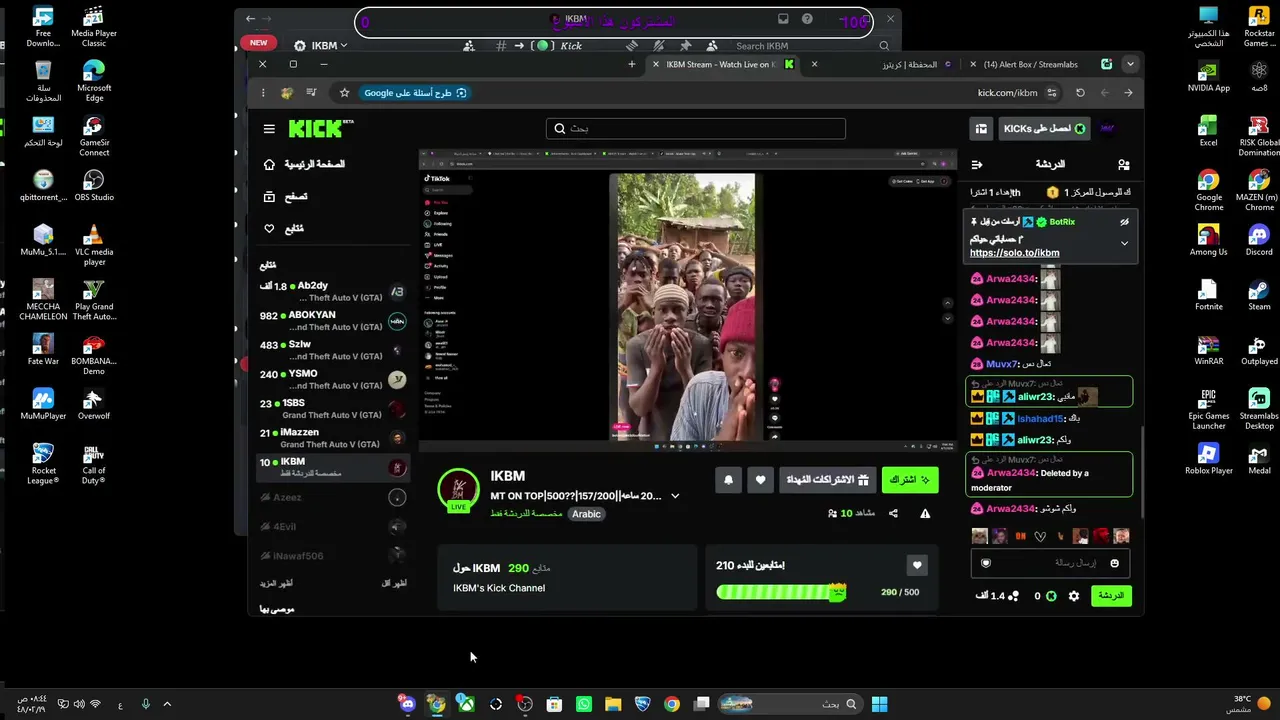
Task: Open WhatsApp from the taskbar
Action: tap(584, 704)
